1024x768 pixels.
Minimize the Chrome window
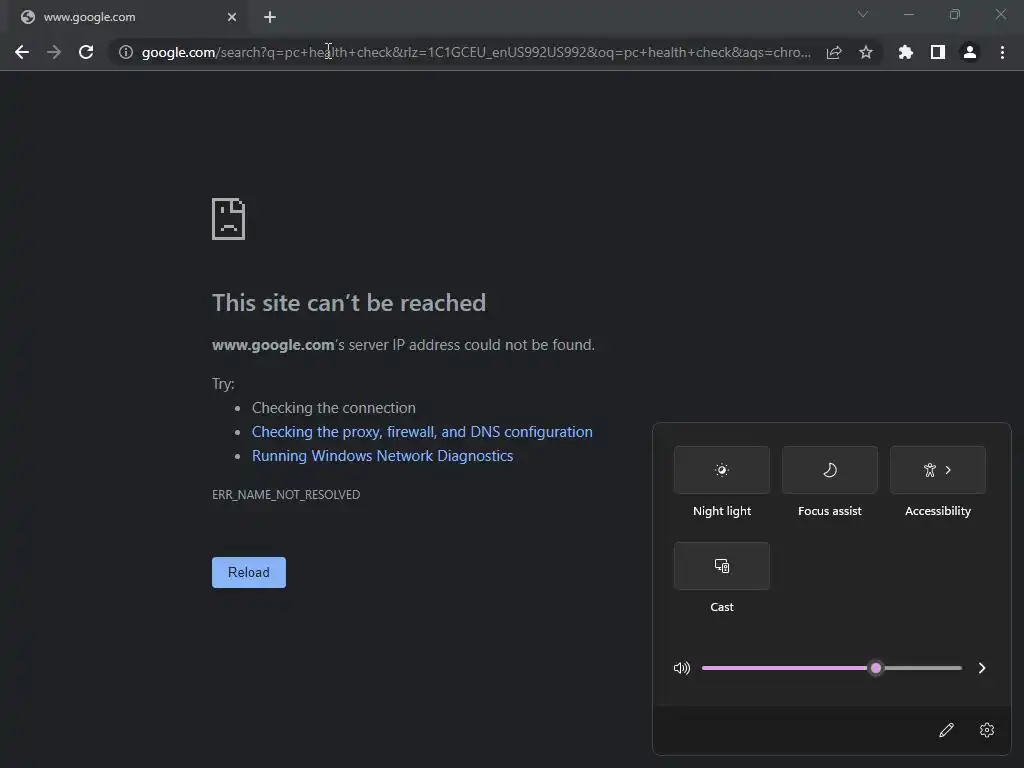click(908, 14)
